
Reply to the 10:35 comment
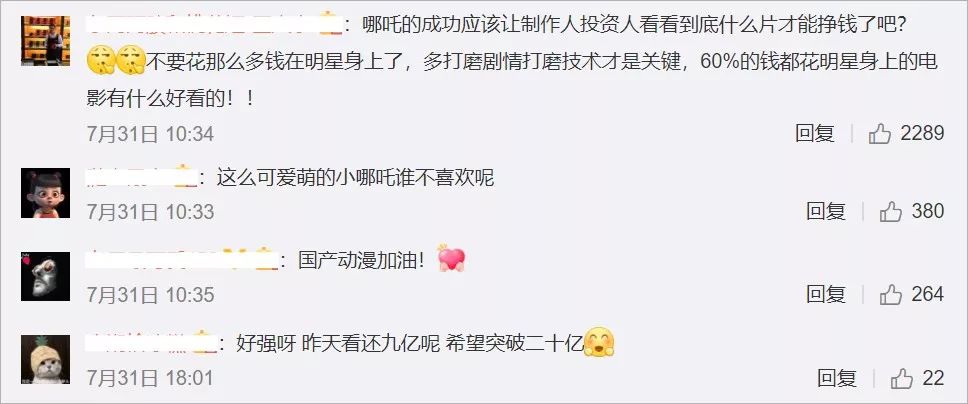coord(826,294)
